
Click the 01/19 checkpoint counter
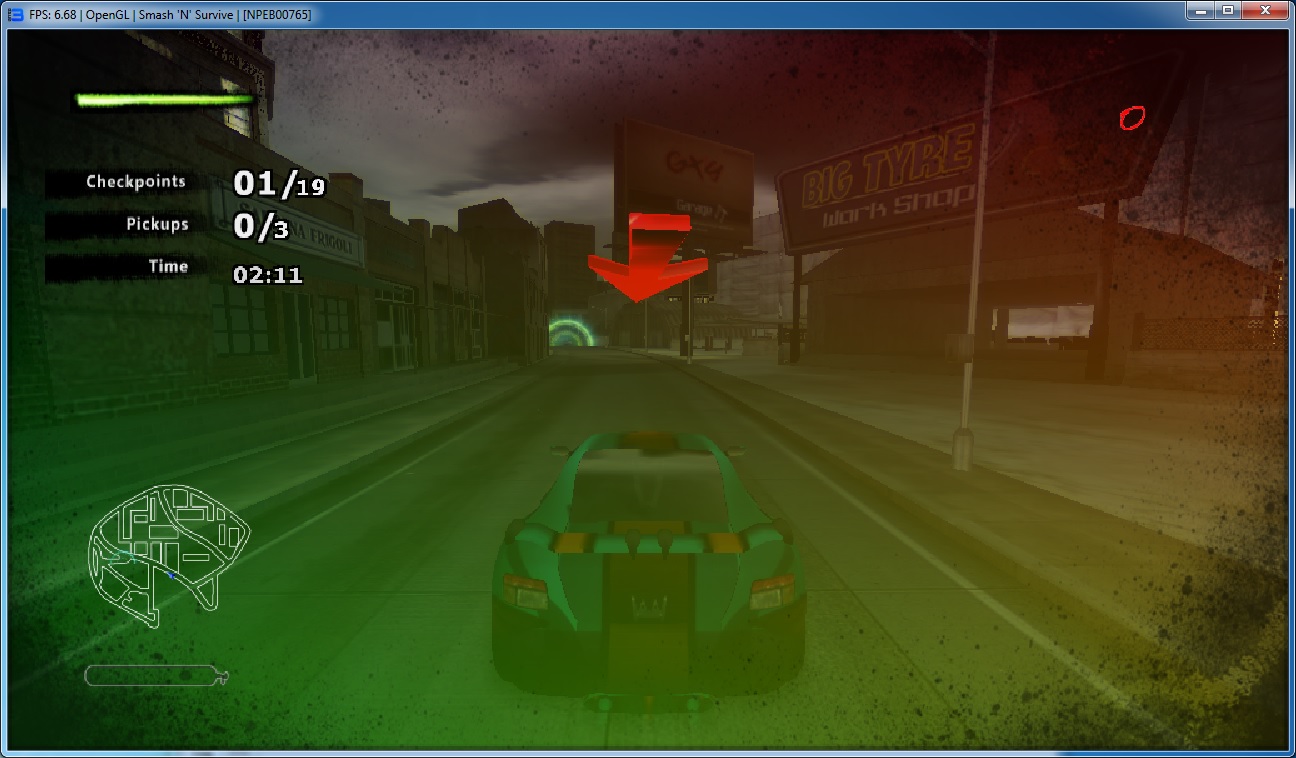[279, 184]
